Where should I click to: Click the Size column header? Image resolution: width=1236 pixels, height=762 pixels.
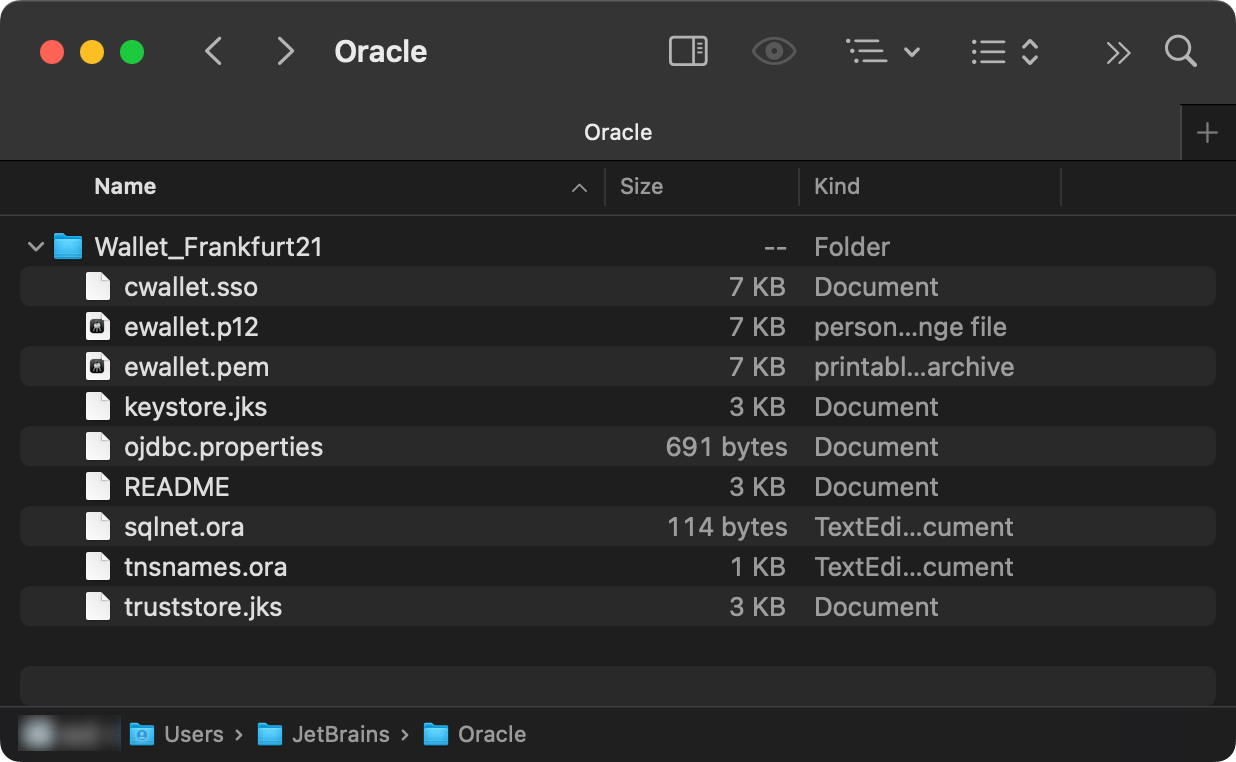coord(641,187)
